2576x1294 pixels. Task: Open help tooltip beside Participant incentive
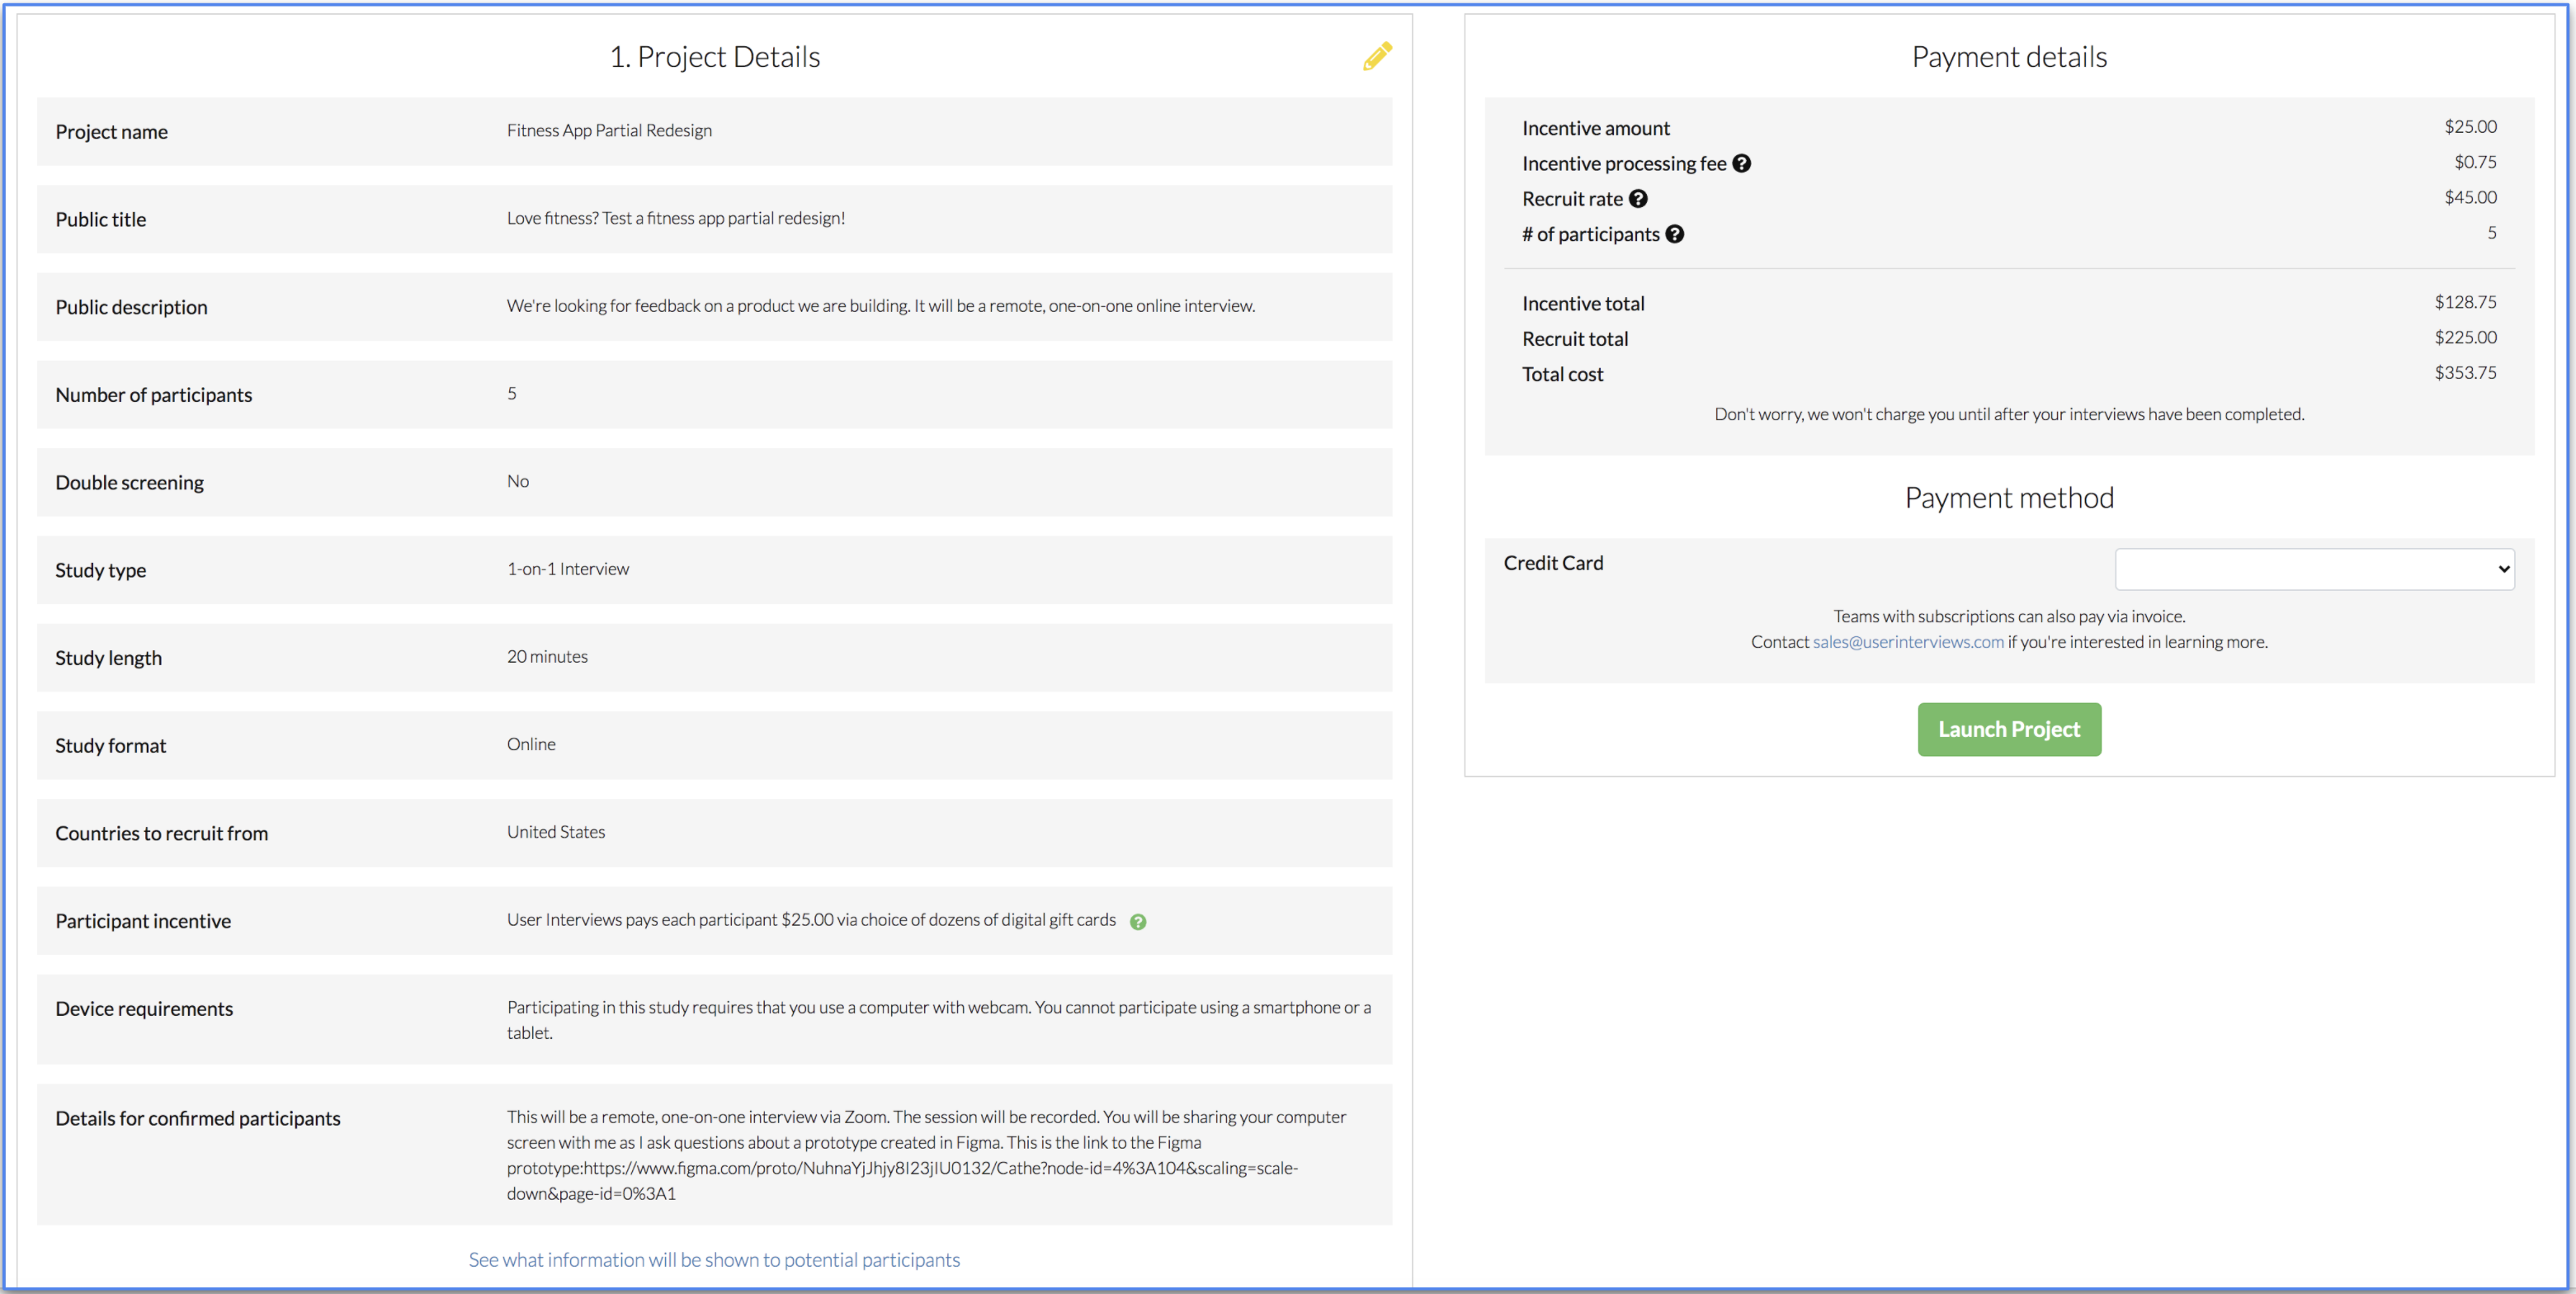[x=1138, y=921]
